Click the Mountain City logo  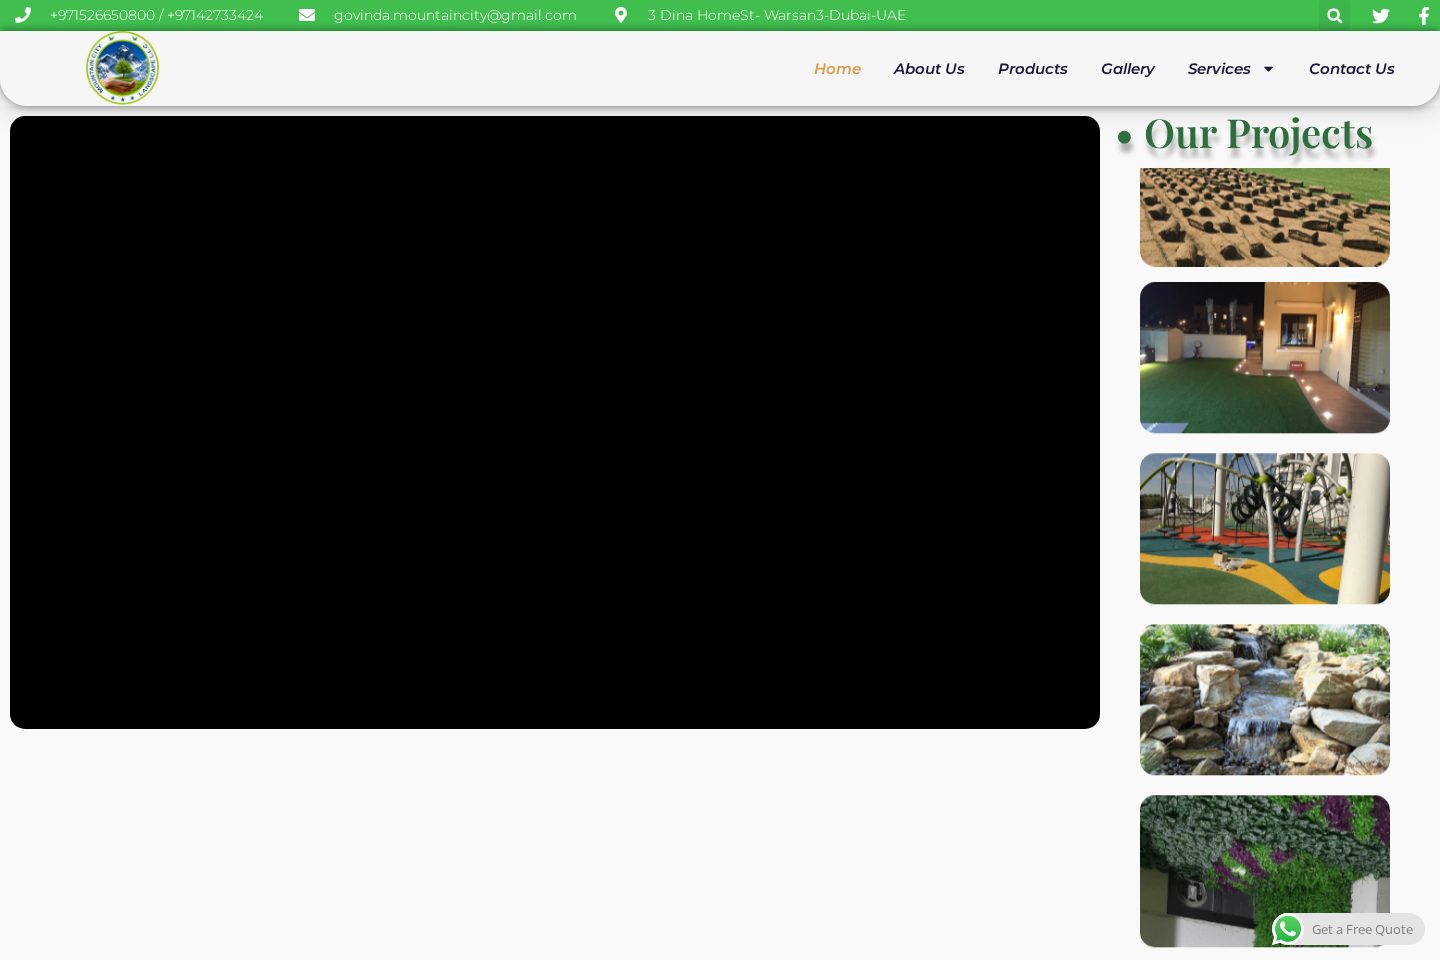click(122, 68)
